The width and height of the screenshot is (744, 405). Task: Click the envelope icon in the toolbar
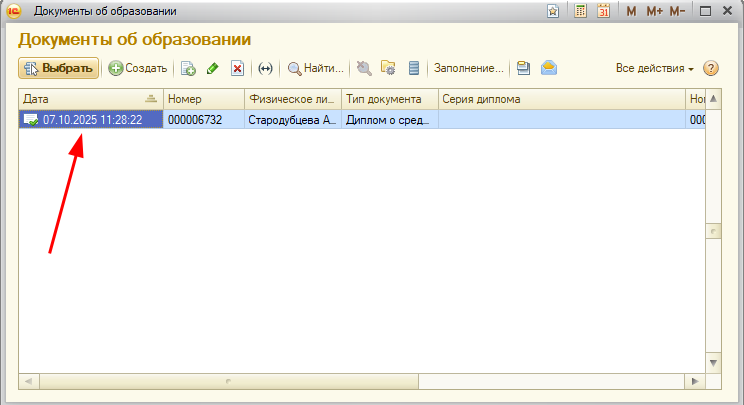pos(549,68)
